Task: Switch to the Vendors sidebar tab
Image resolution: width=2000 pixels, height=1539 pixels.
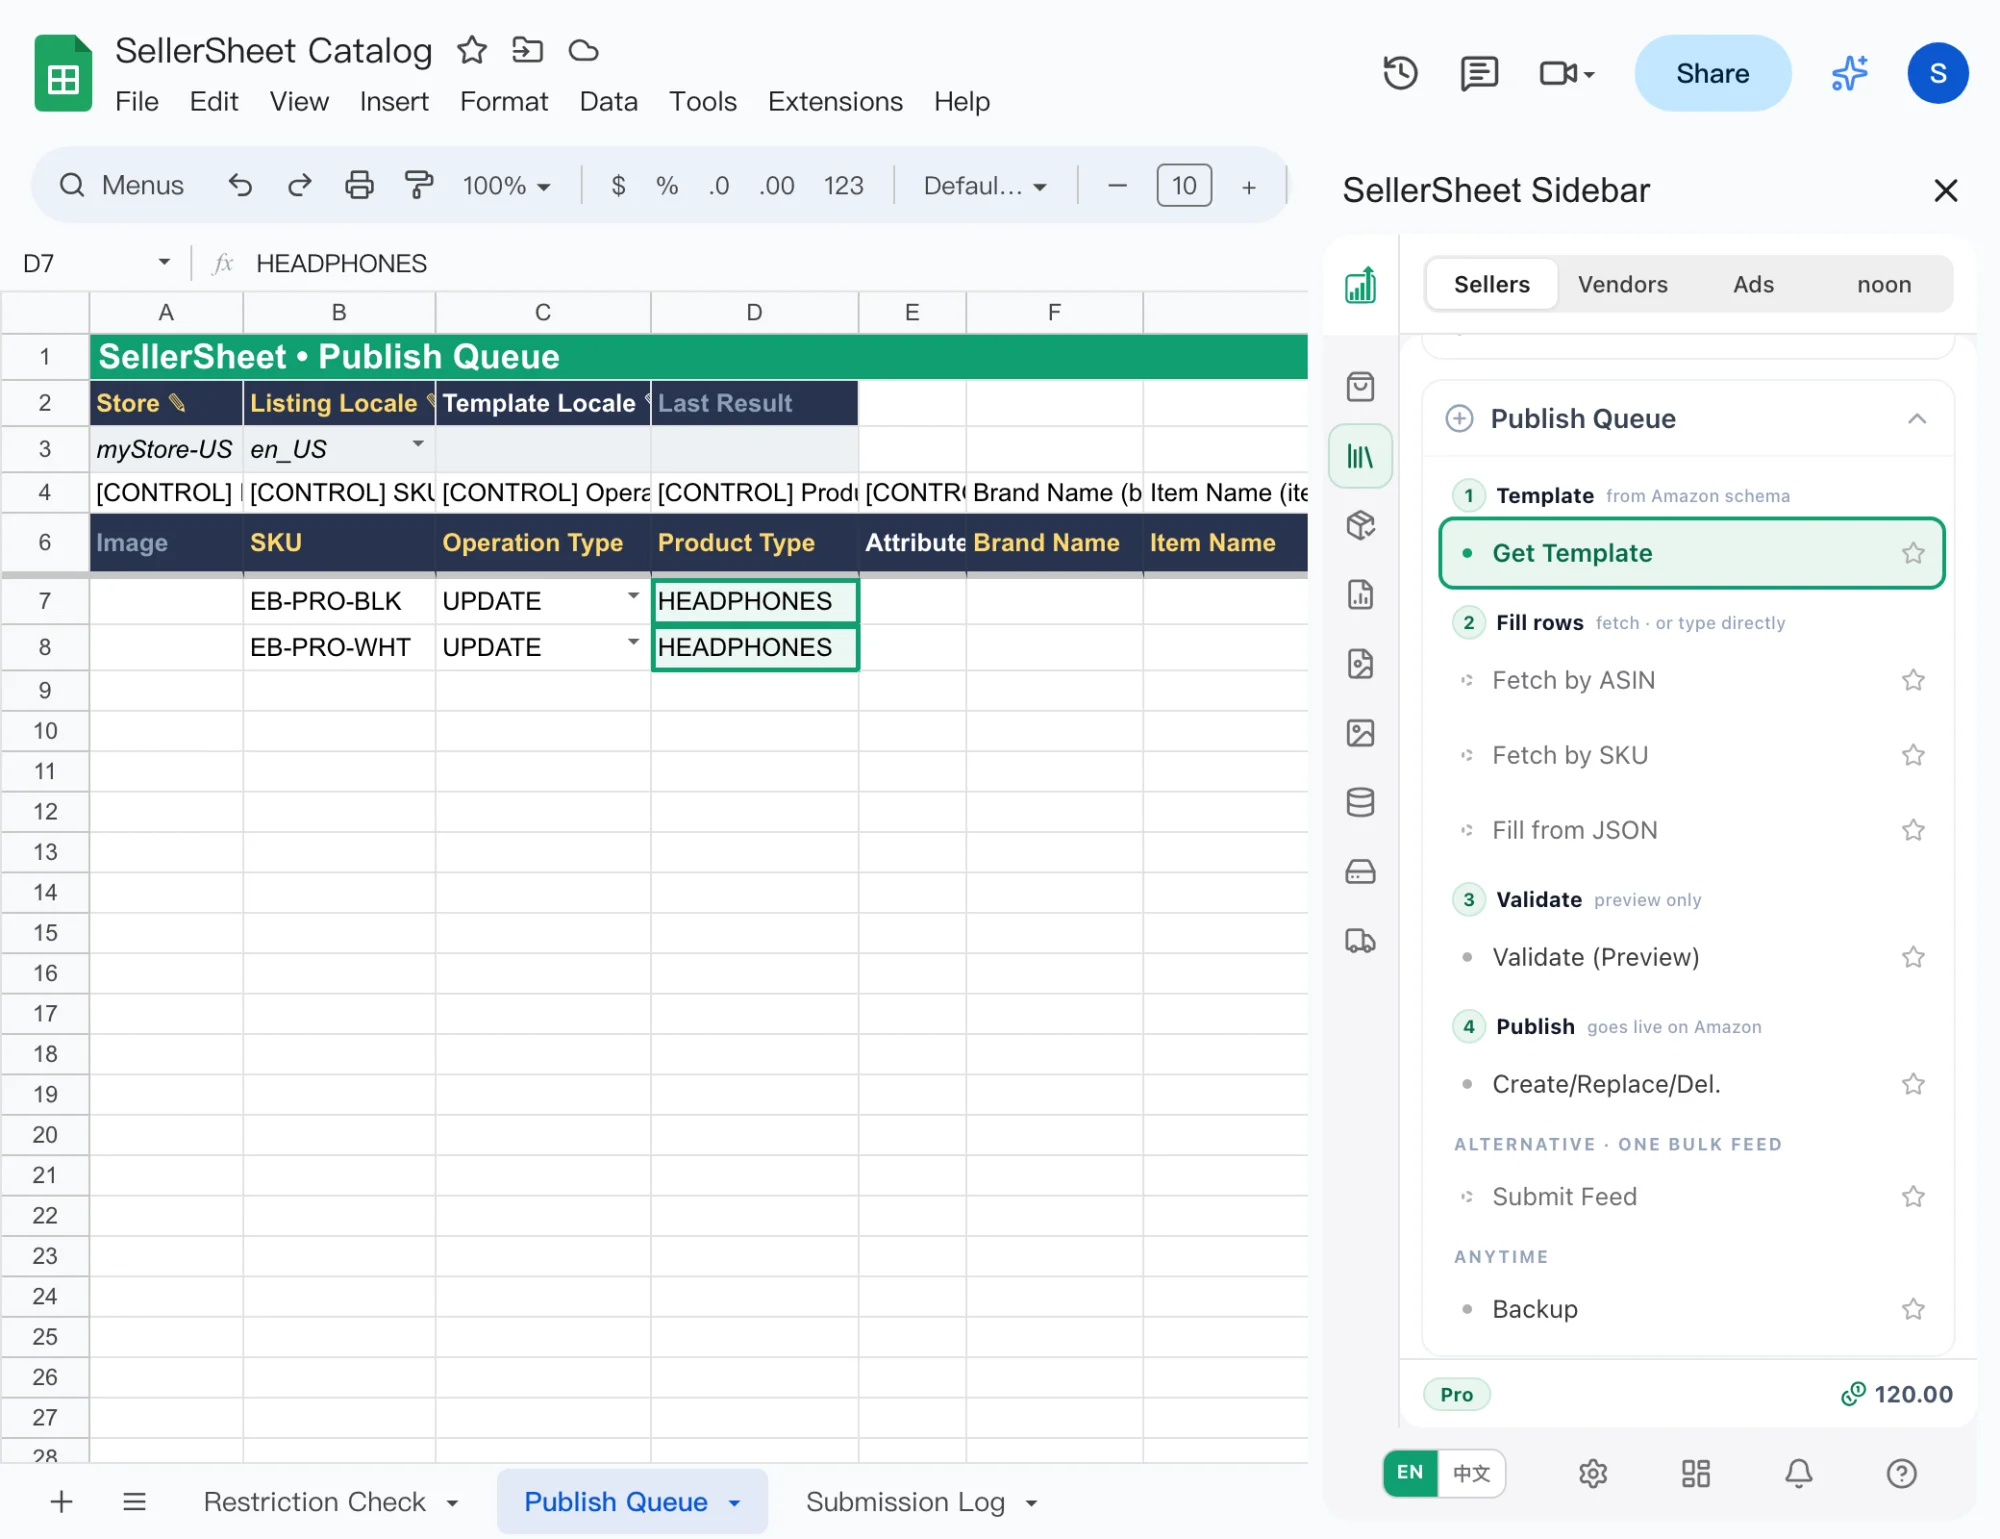Action: 1622,284
